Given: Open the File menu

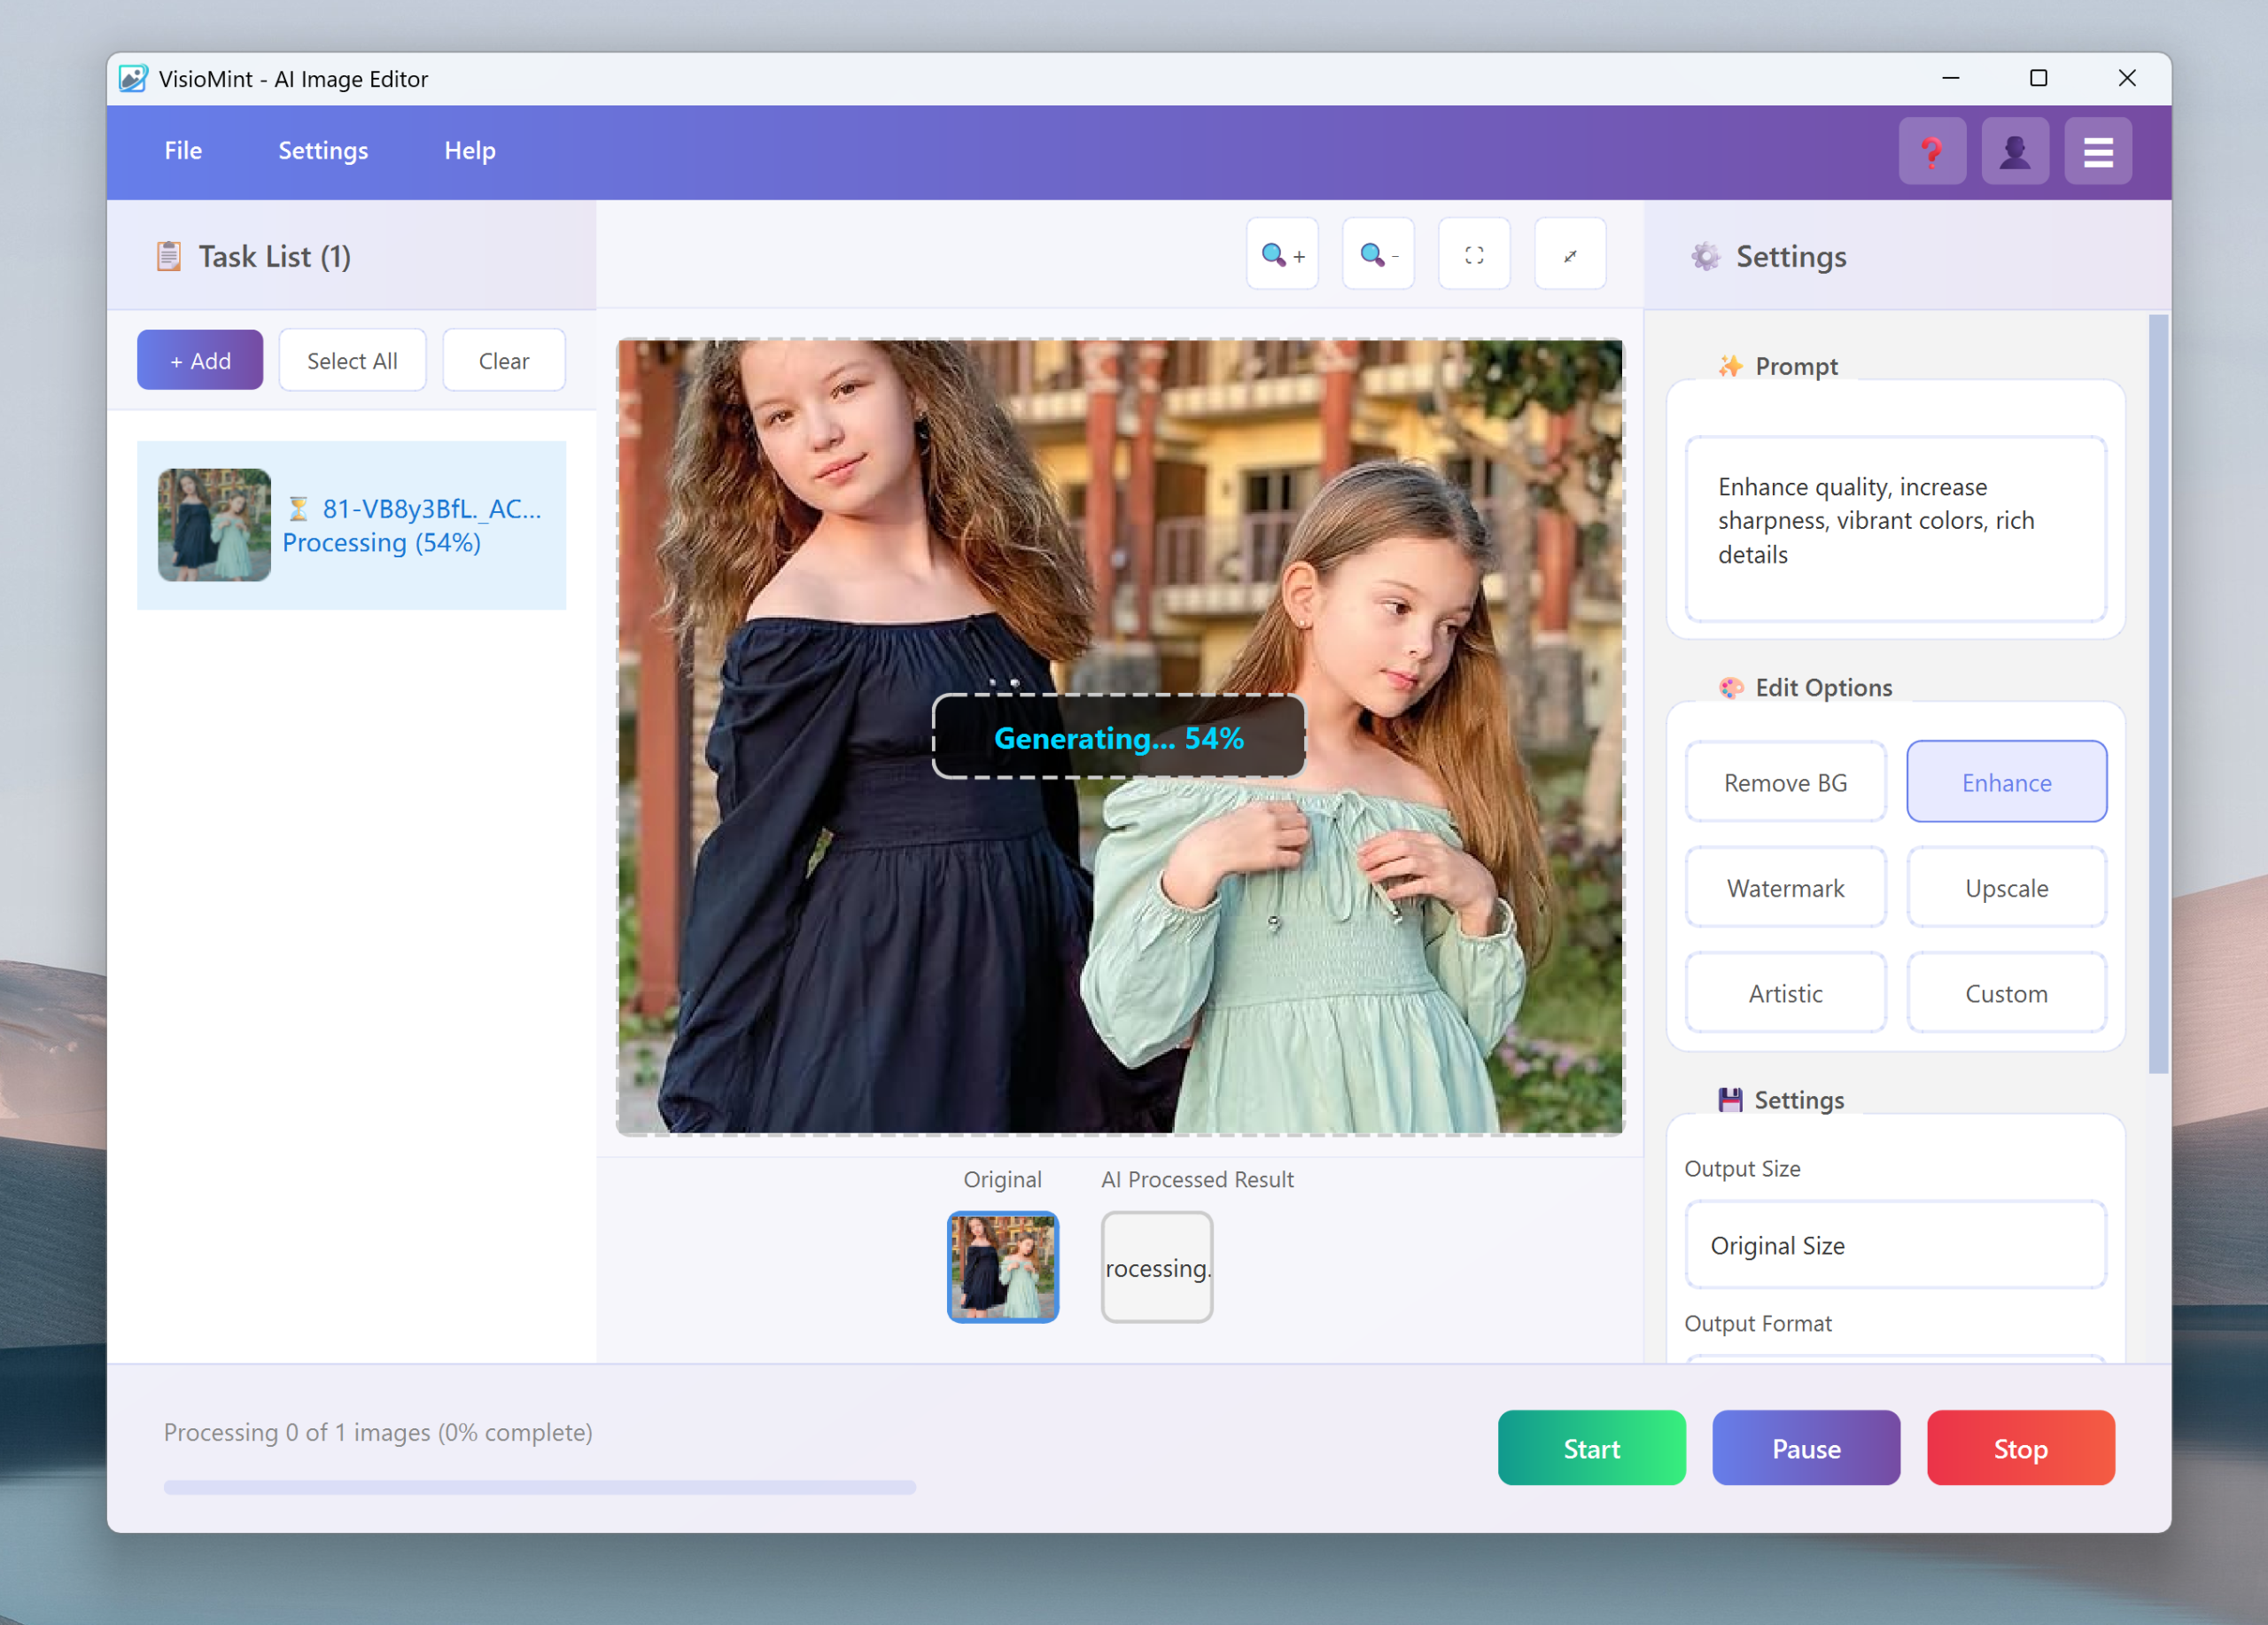Looking at the screenshot, I should pyautogui.click(x=183, y=150).
